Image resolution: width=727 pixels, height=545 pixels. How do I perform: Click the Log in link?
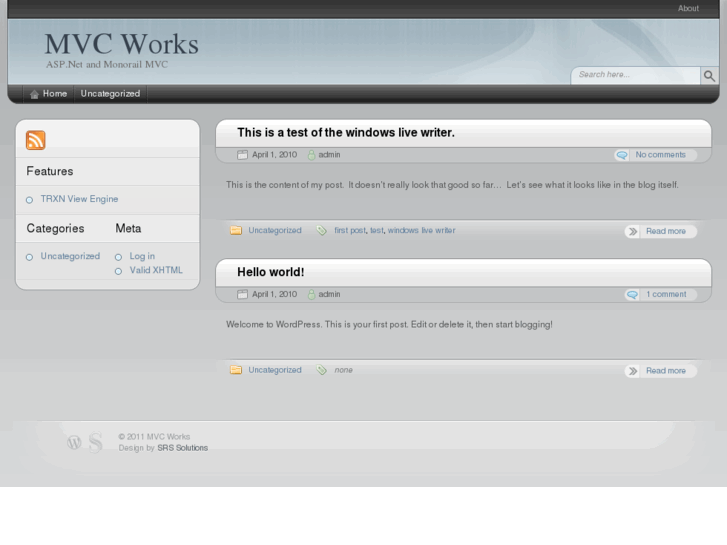pos(142,256)
